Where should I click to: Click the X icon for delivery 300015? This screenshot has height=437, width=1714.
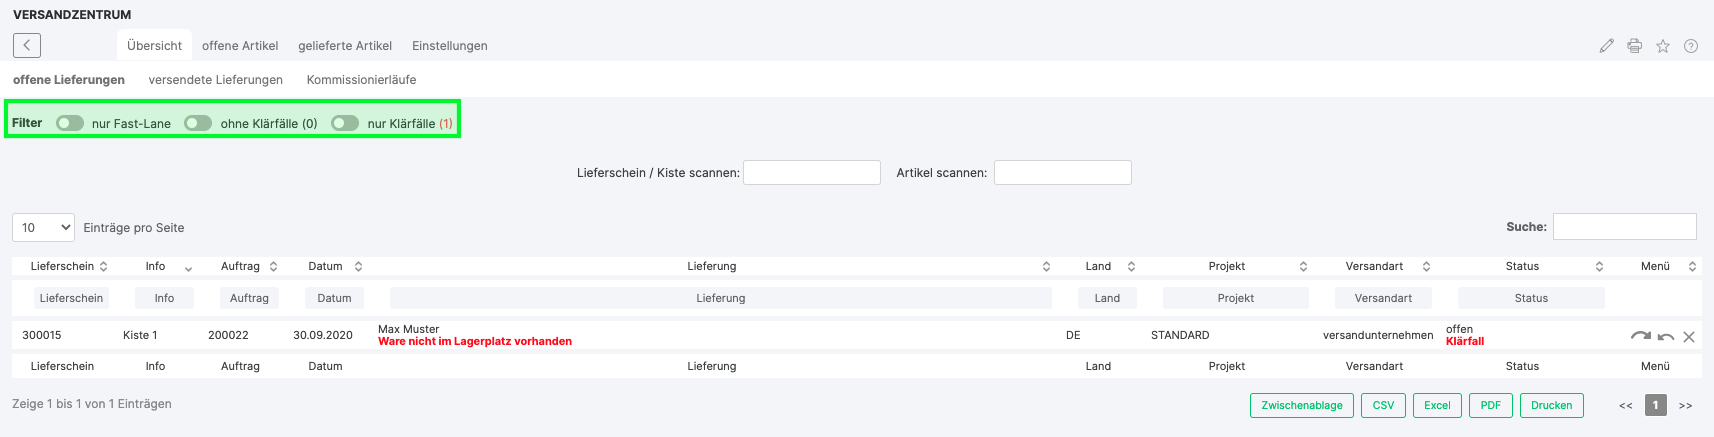[1688, 337]
